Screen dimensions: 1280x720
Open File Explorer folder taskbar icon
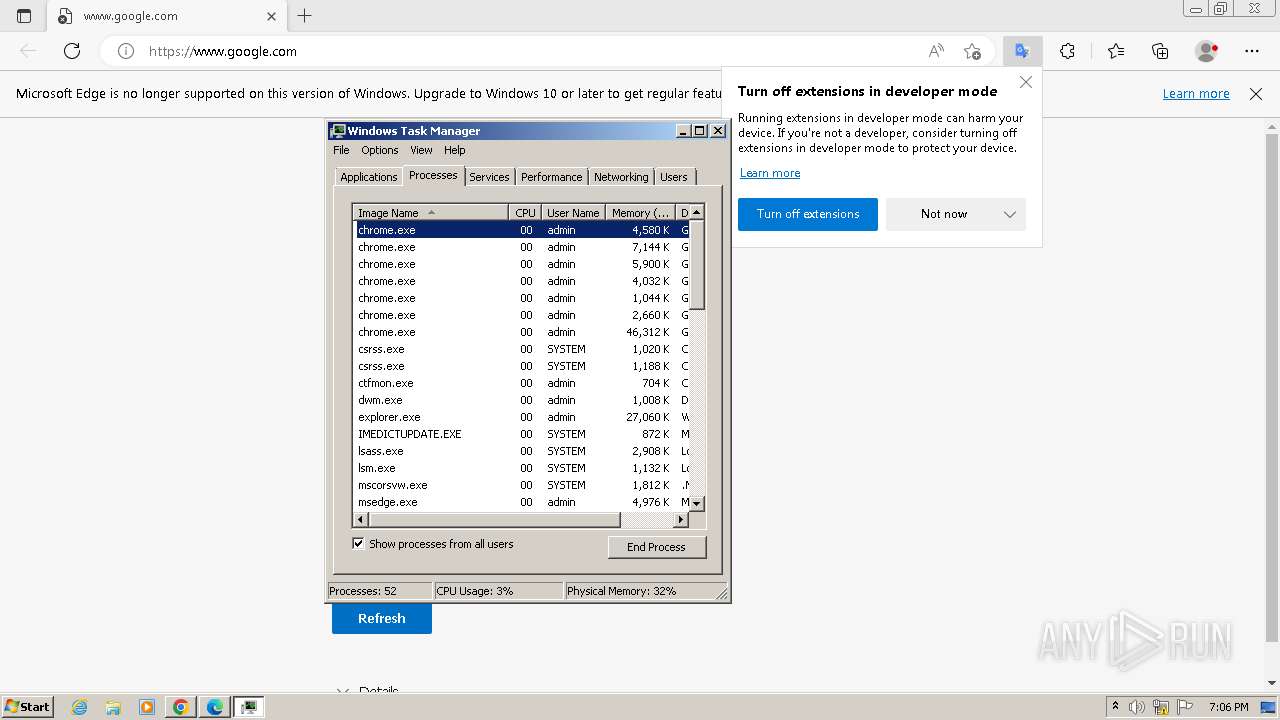click(113, 707)
